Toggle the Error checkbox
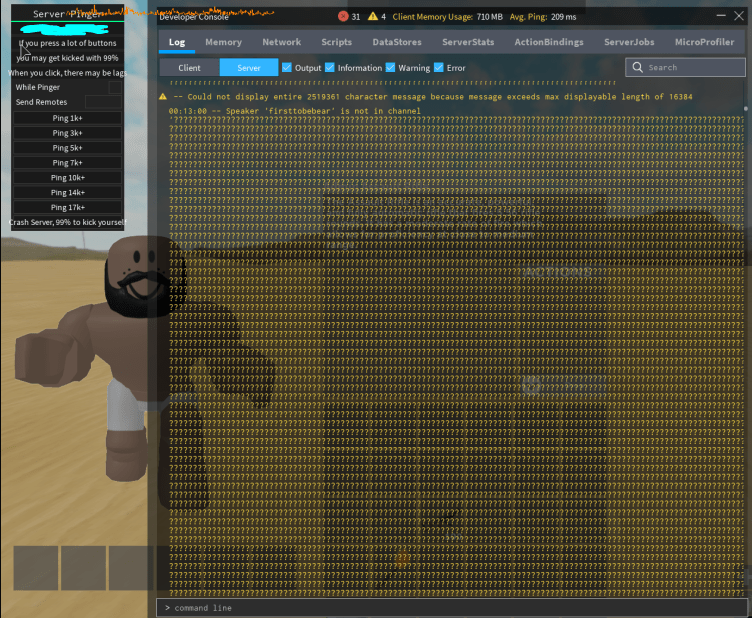The width and height of the screenshot is (752, 618). pos(438,67)
